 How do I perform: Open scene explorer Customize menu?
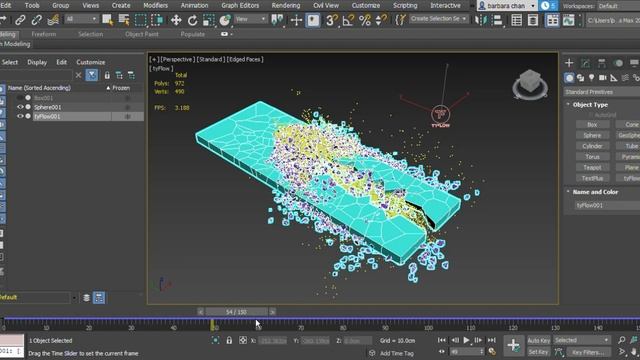pos(91,62)
